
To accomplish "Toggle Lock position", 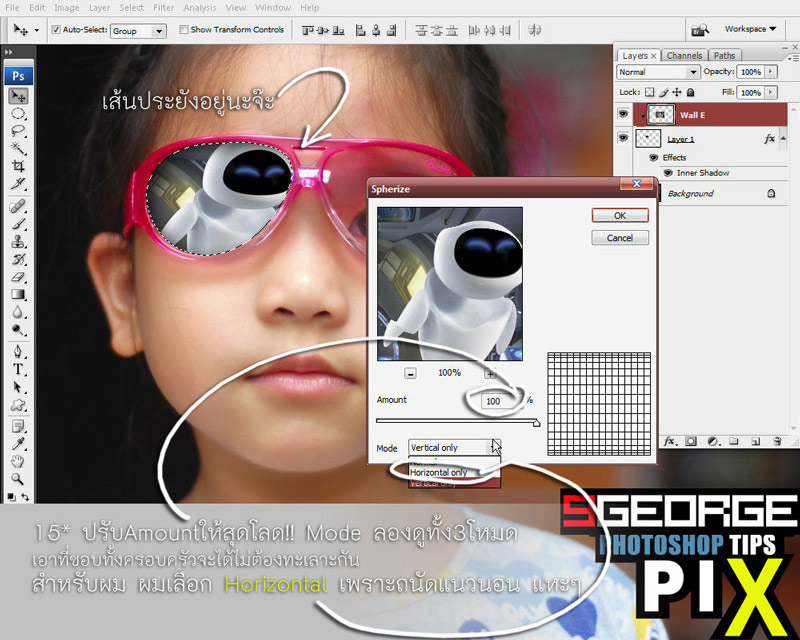I will (677, 92).
